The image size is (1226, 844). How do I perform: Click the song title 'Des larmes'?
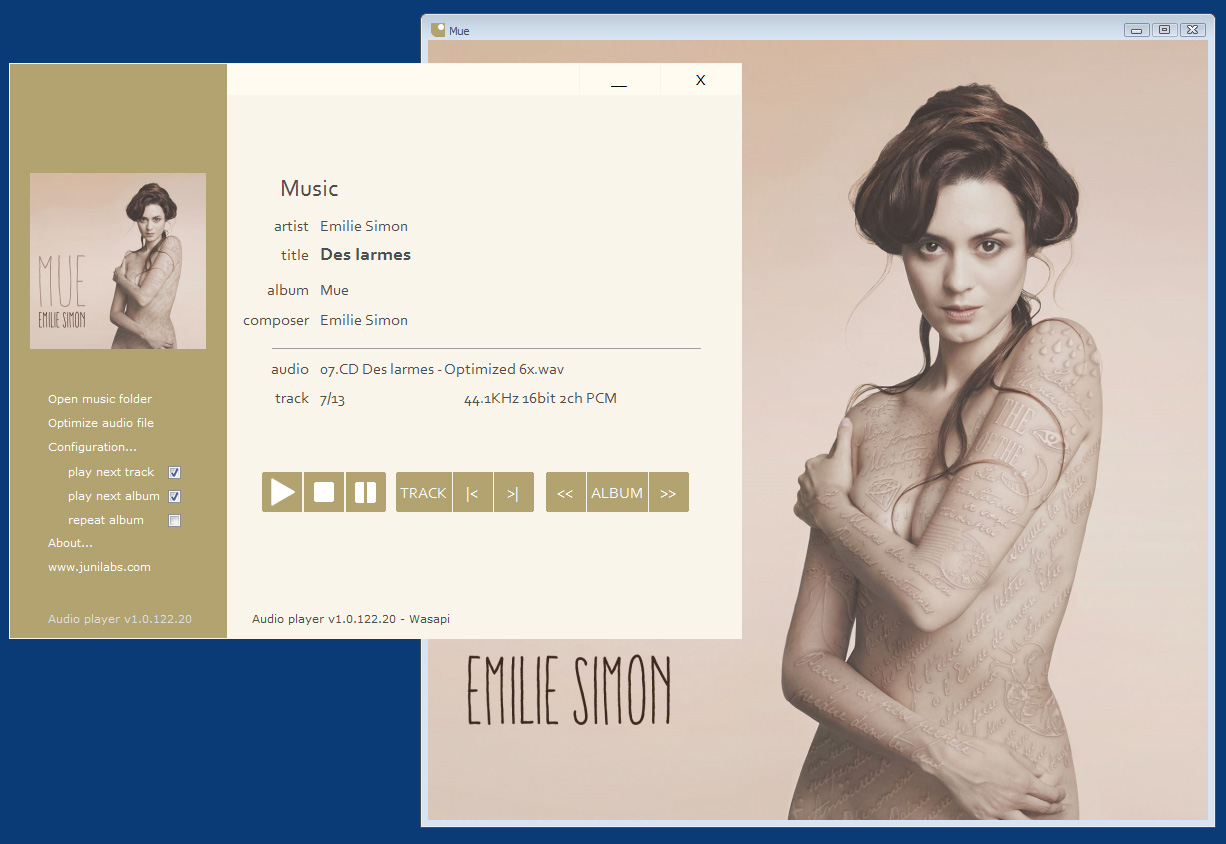(365, 255)
